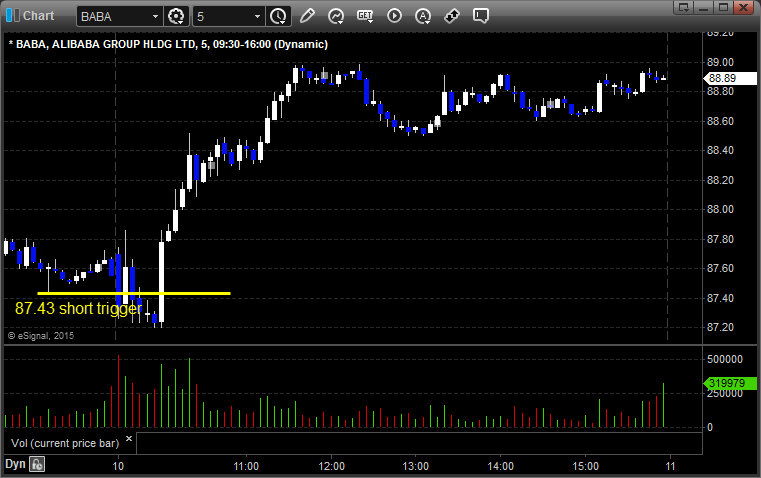
Task: Open the GET studies menu icon
Action: pyautogui.click(x=365, y=16)
